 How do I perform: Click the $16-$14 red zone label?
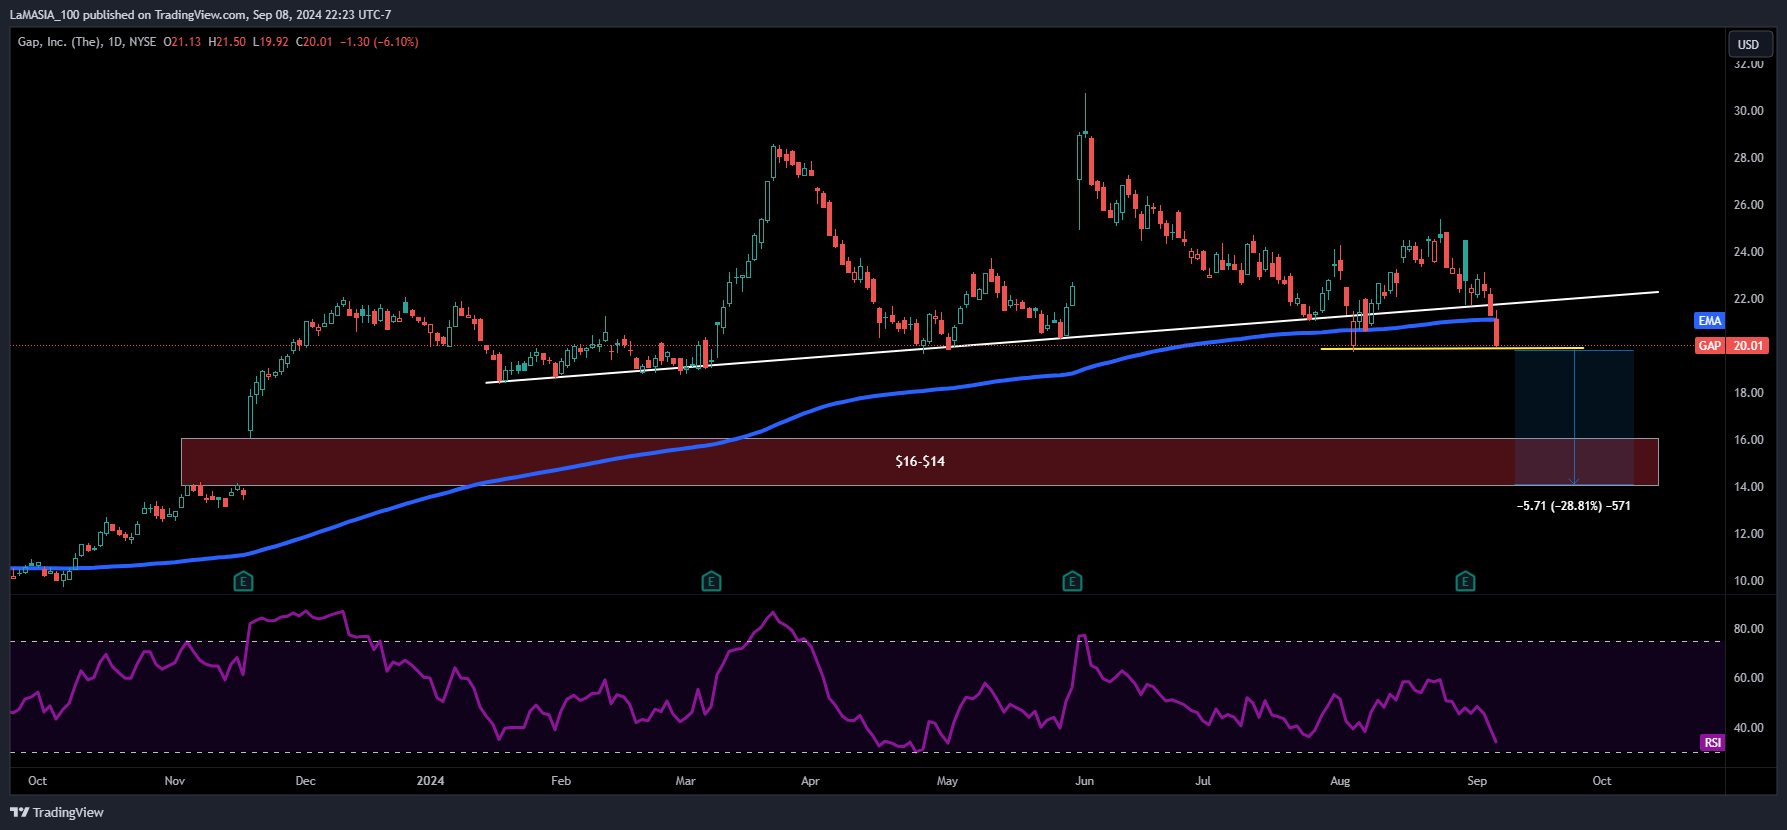click(x=920, y=461)
